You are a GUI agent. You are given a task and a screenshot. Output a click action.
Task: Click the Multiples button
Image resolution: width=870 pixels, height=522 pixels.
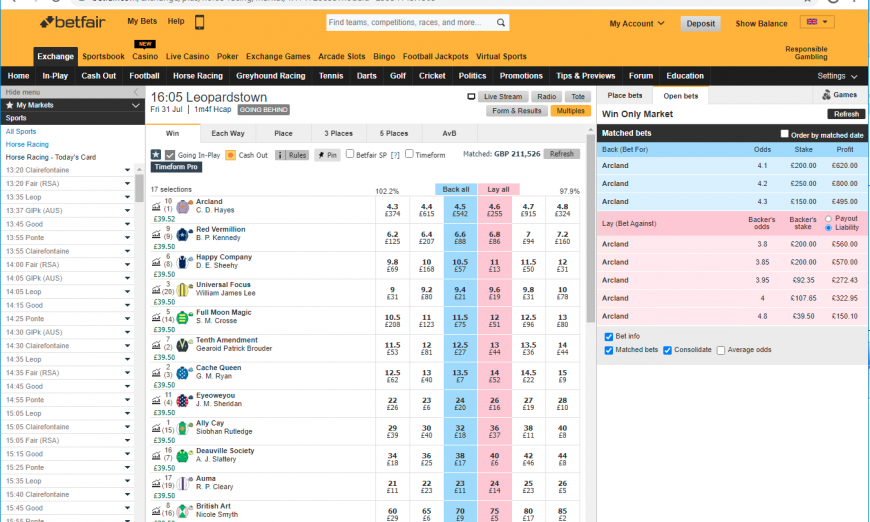tap(570, 111)
